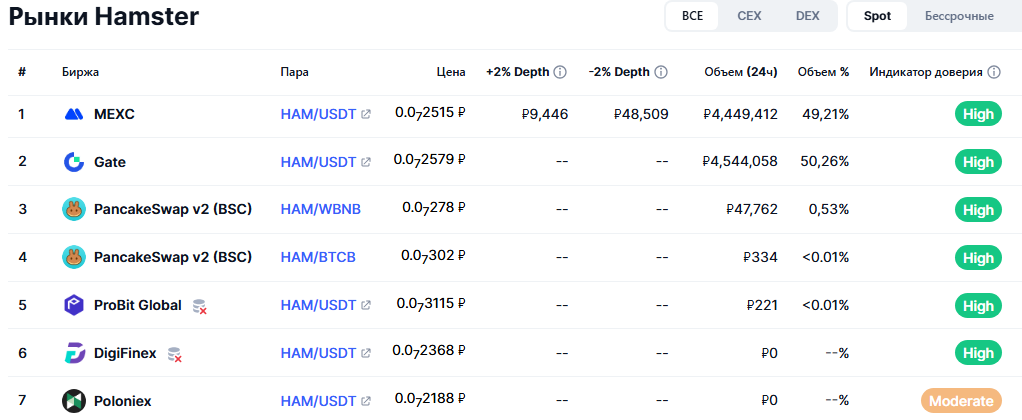Screen dimensions: 1022x420
Task: Open the Poloniex exchange name
Action: [123, 401]
